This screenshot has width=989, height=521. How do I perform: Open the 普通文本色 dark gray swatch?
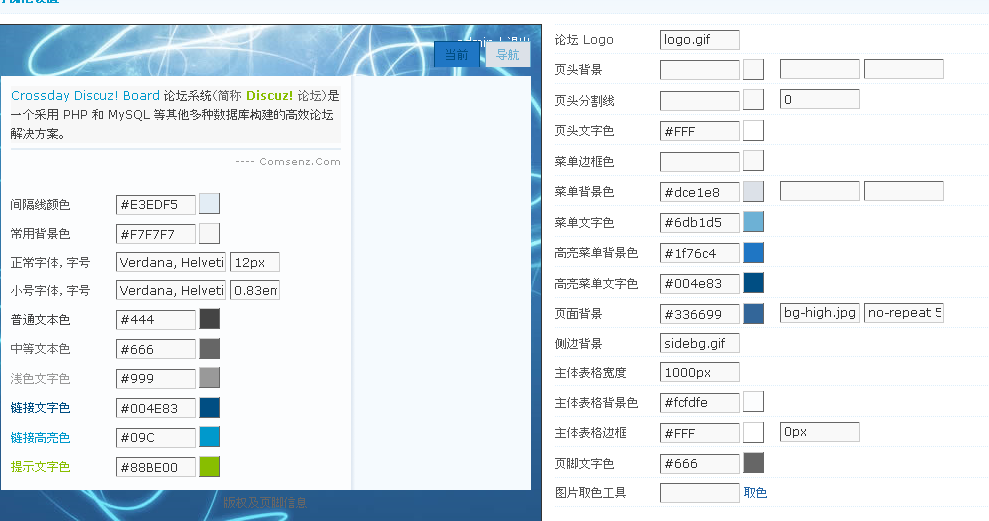click(x=209, y=319)
